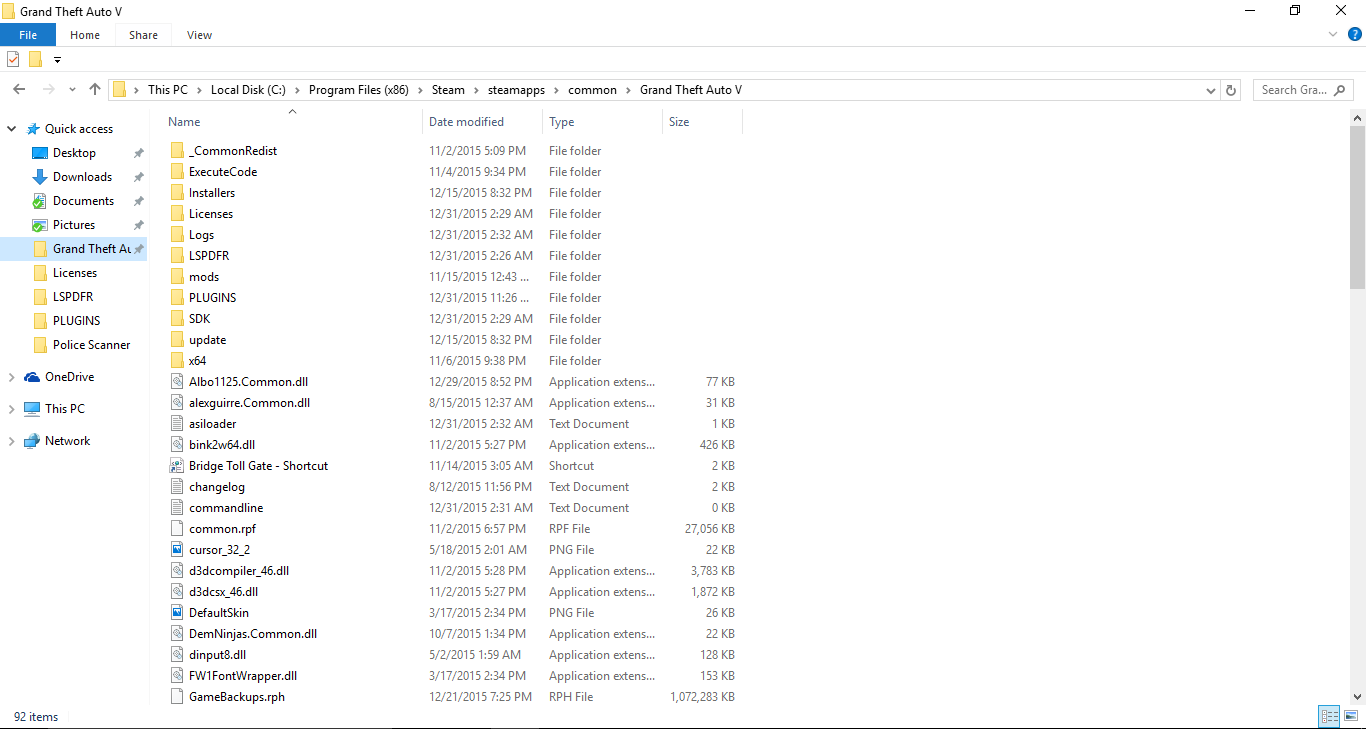Select the changelog text file name

click(x=217, y=487)
